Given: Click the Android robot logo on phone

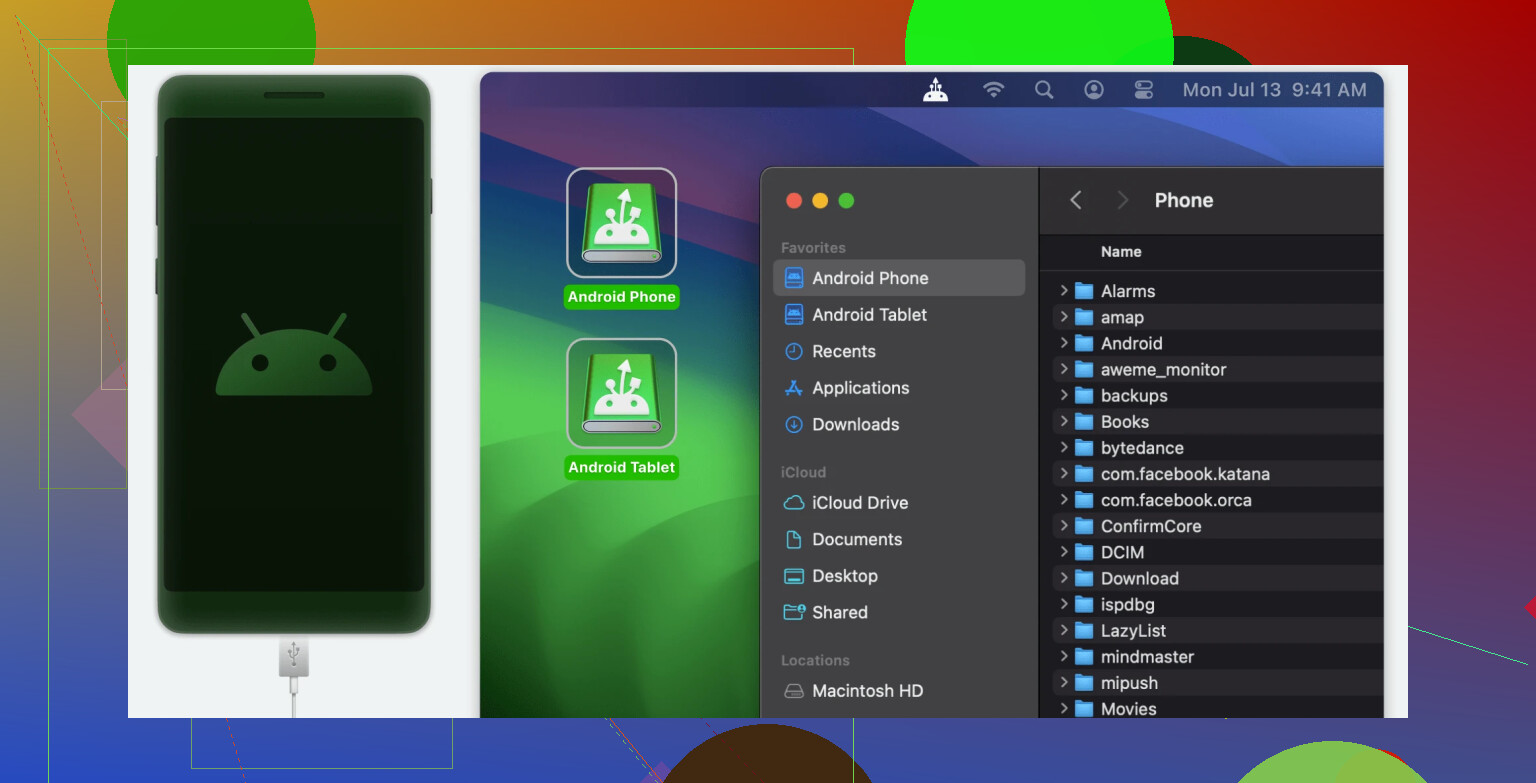Looking at the screenshot, I should 294,354.
